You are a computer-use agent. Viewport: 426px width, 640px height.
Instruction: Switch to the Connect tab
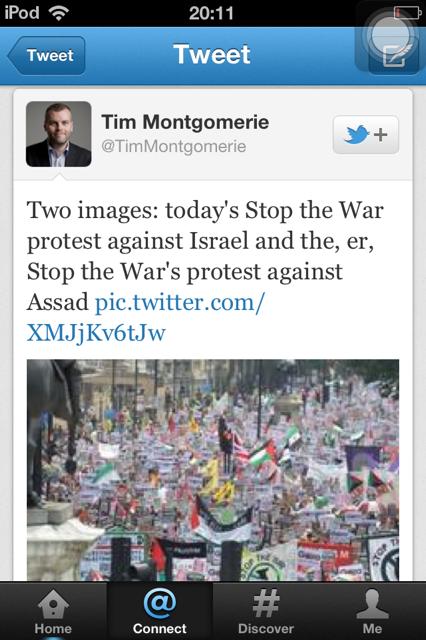[160, 611]
